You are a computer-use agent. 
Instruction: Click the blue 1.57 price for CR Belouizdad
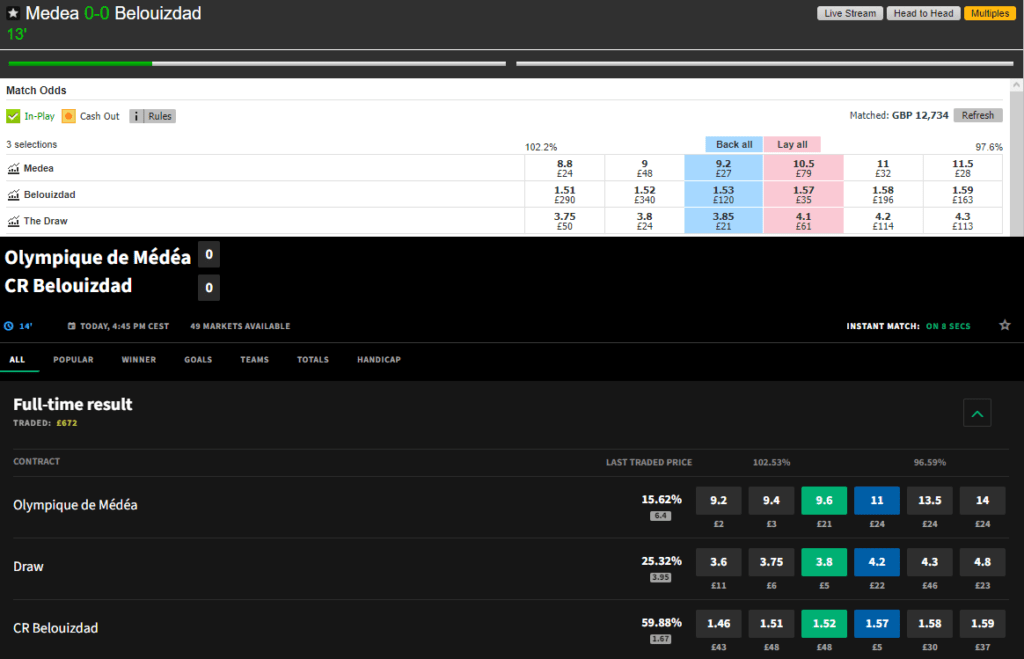point(877,624)
